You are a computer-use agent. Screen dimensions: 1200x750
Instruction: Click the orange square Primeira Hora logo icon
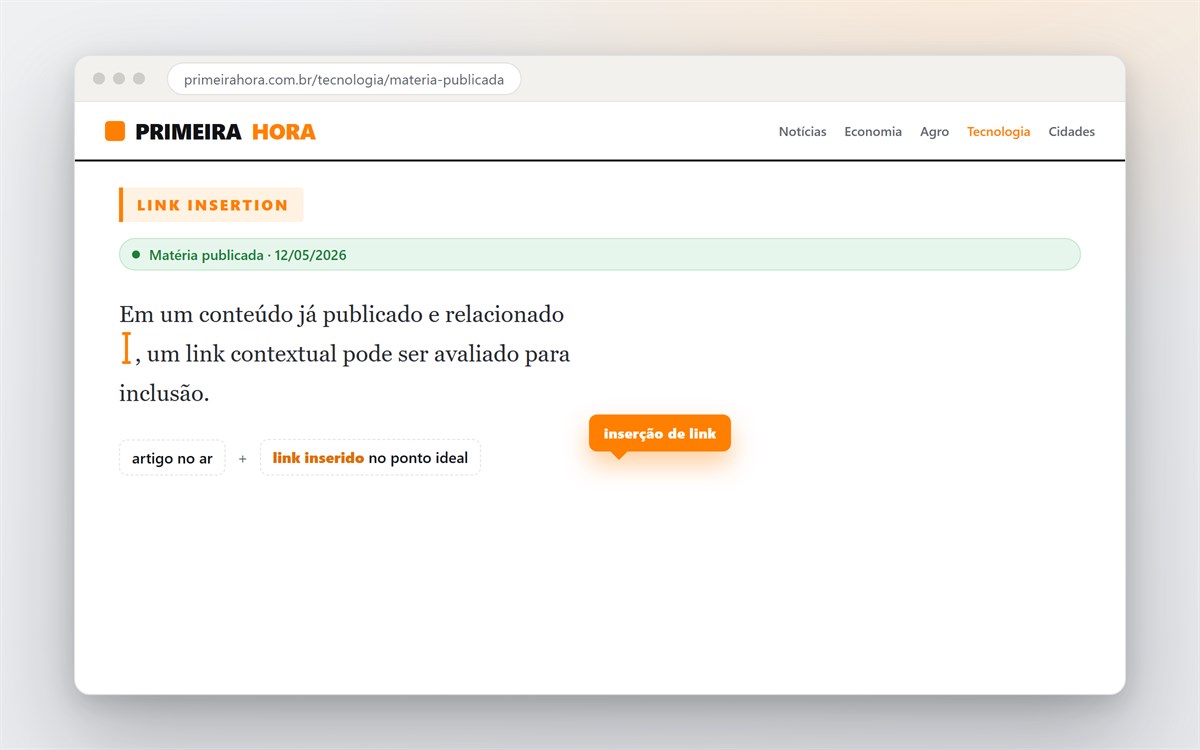click(115, 131)
